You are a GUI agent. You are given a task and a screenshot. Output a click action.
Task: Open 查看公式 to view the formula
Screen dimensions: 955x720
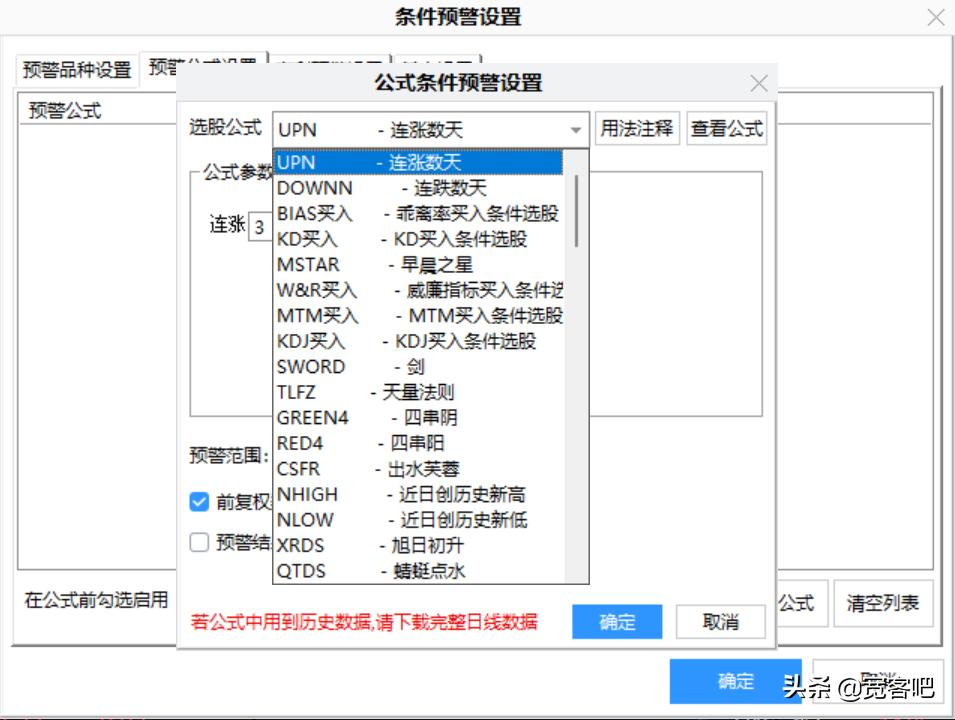click(726, 127)
